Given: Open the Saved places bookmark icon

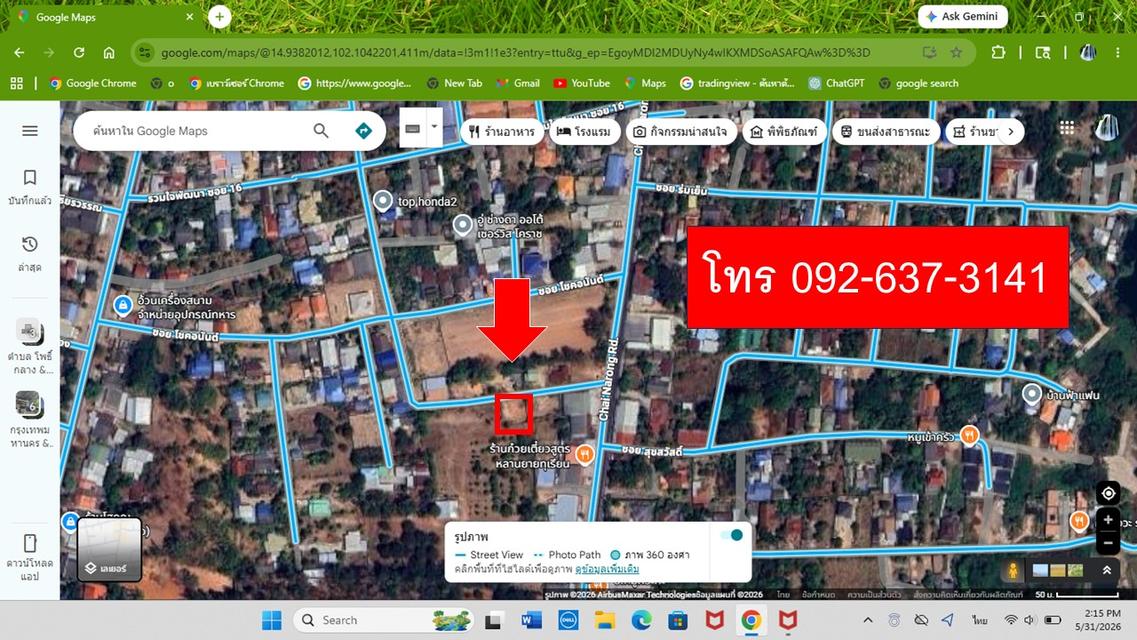Looking at the screenshot, I should (30, 178).
